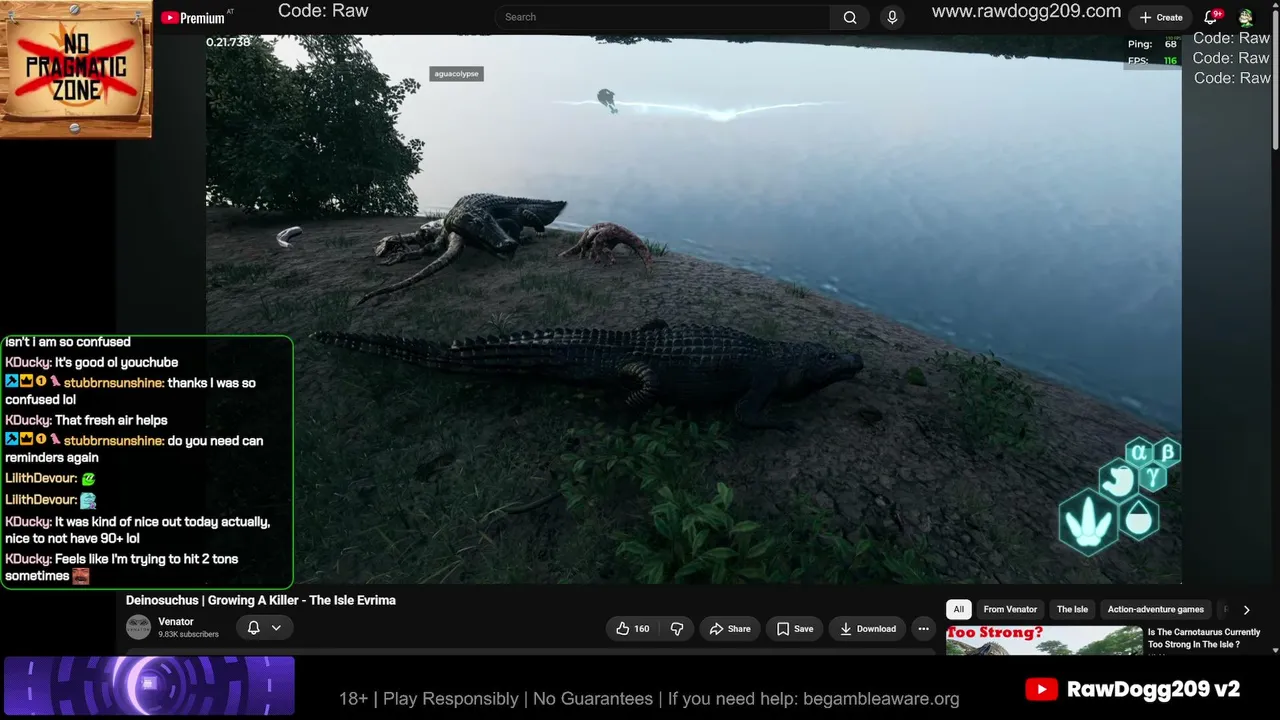Open Venator's channel avatar
This screenshot has height=720, width=1280.
[138, 628]
